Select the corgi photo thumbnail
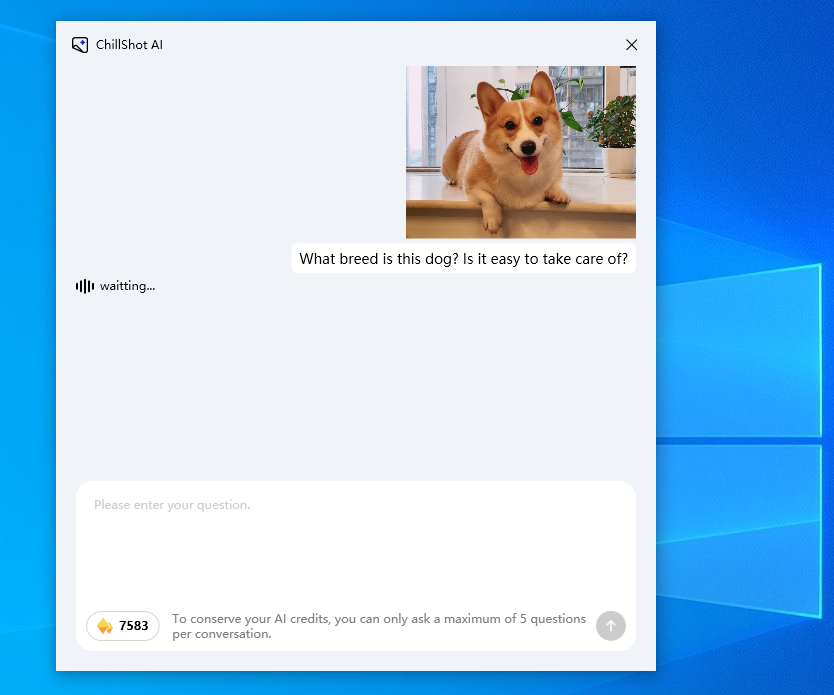Image resolution: width=834 pixels, height=695 pixels. 520,150
